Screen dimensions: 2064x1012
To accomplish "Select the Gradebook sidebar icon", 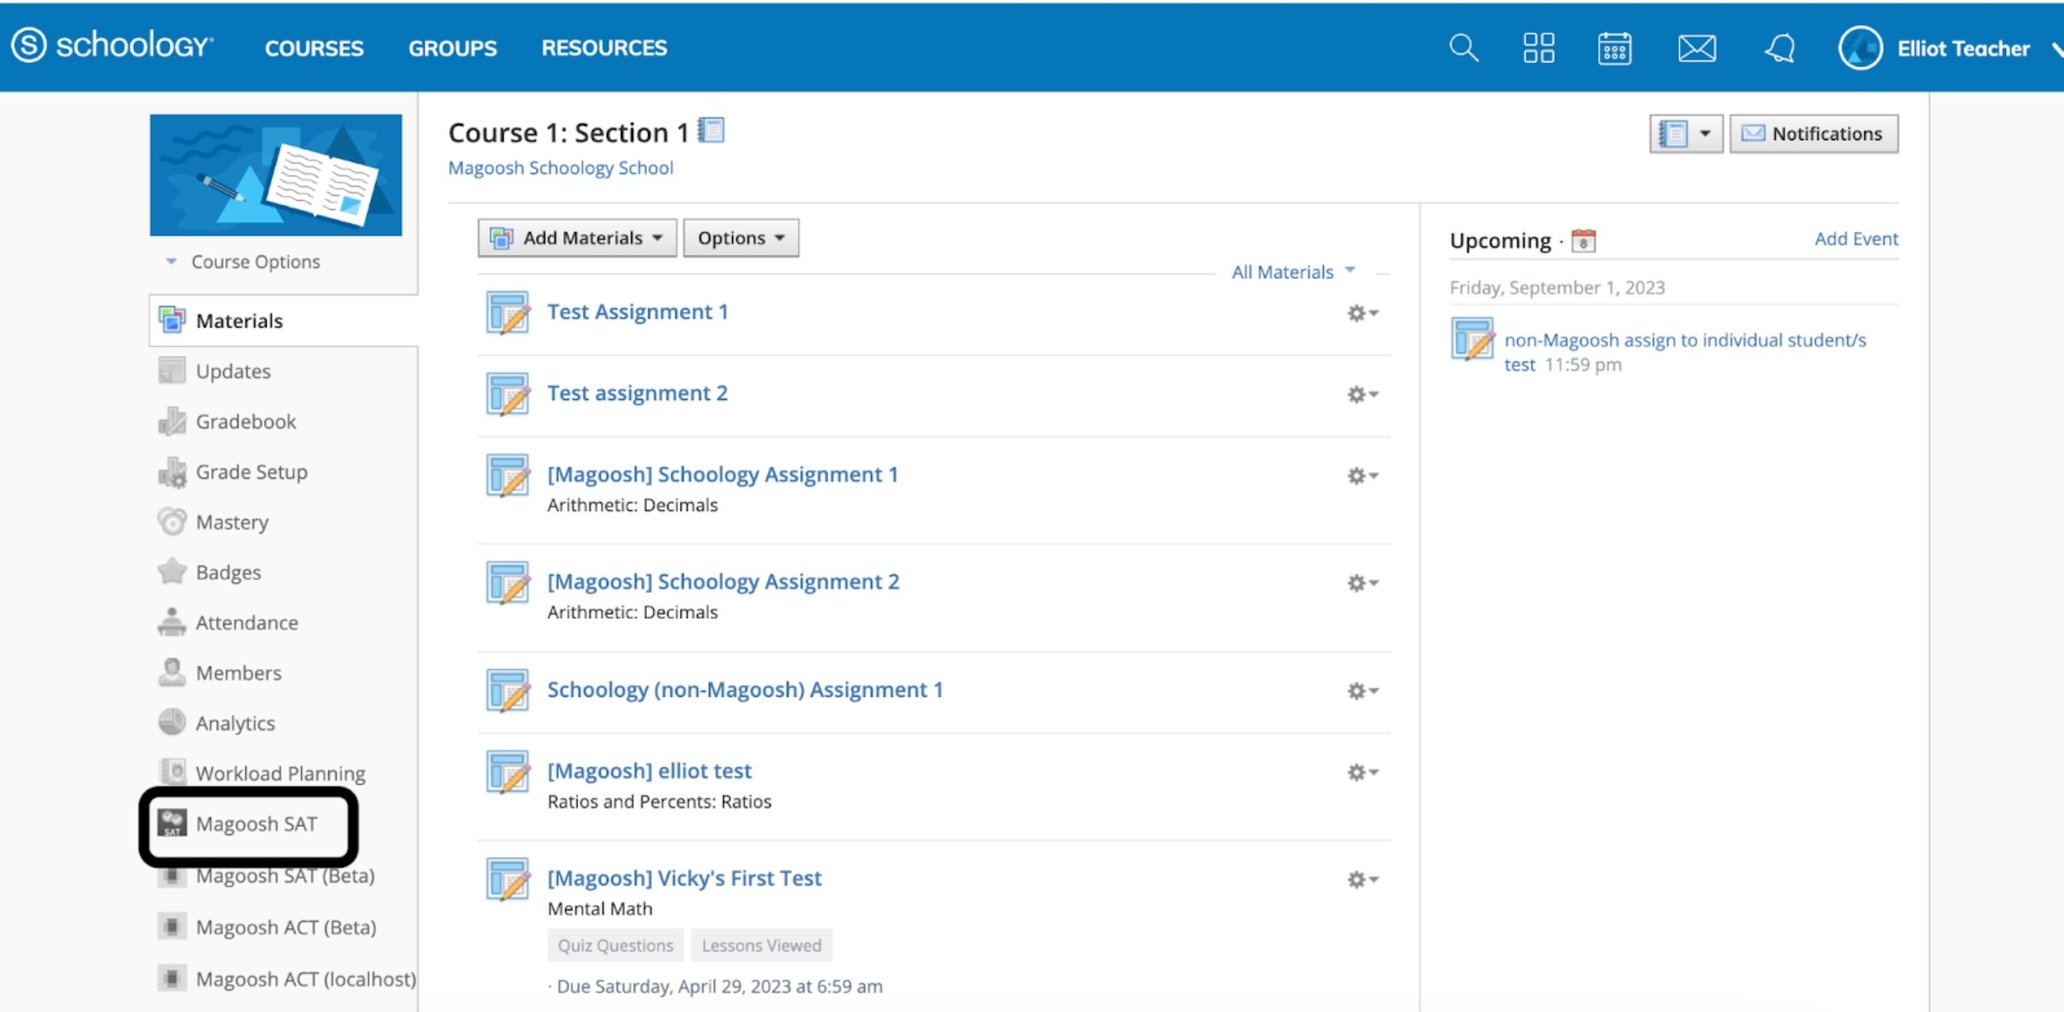I will coord(171,421).
